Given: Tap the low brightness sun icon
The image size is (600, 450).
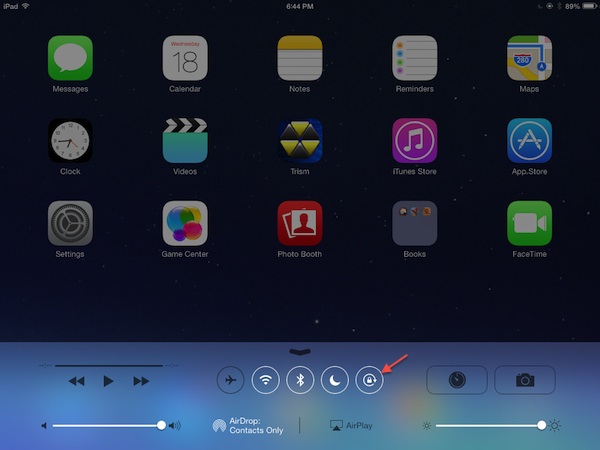Looking at the screenshot, I should 427,426.
